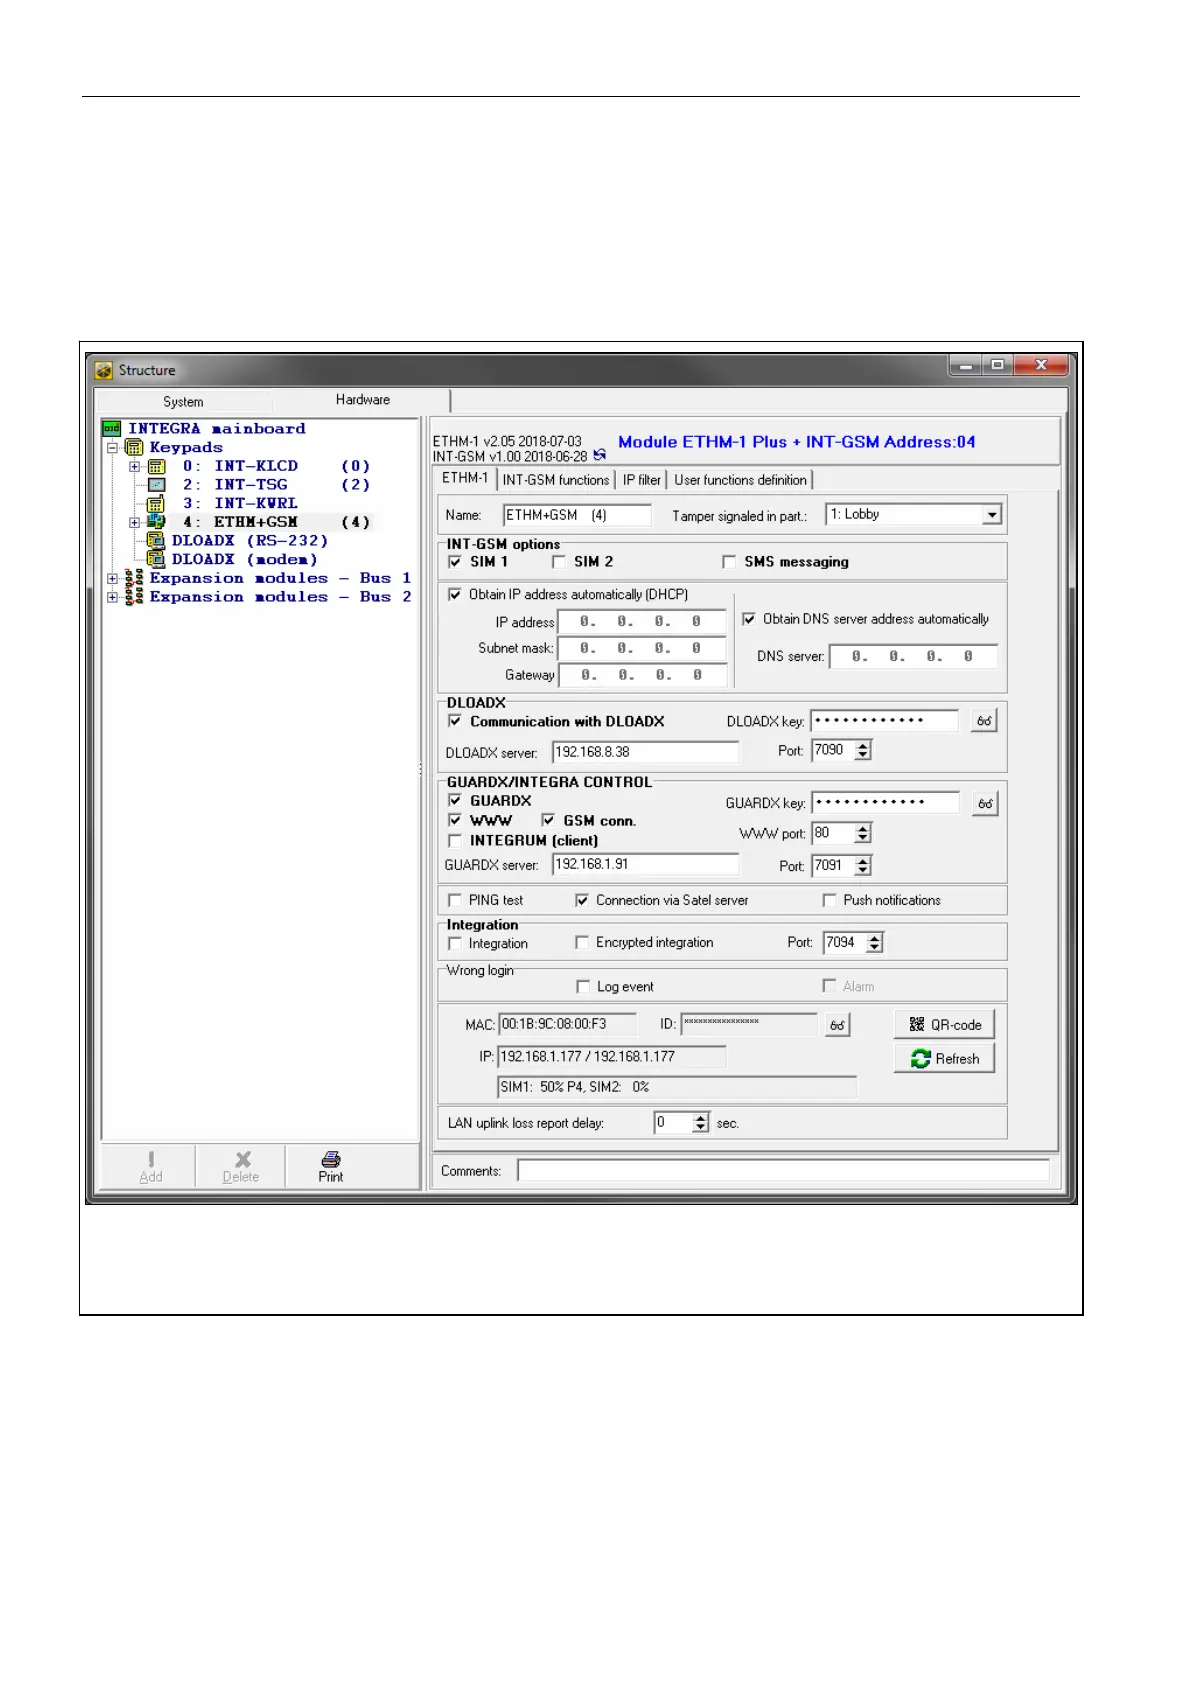
Task: Toggle Connection via Satel server
Action: point(582,901)
